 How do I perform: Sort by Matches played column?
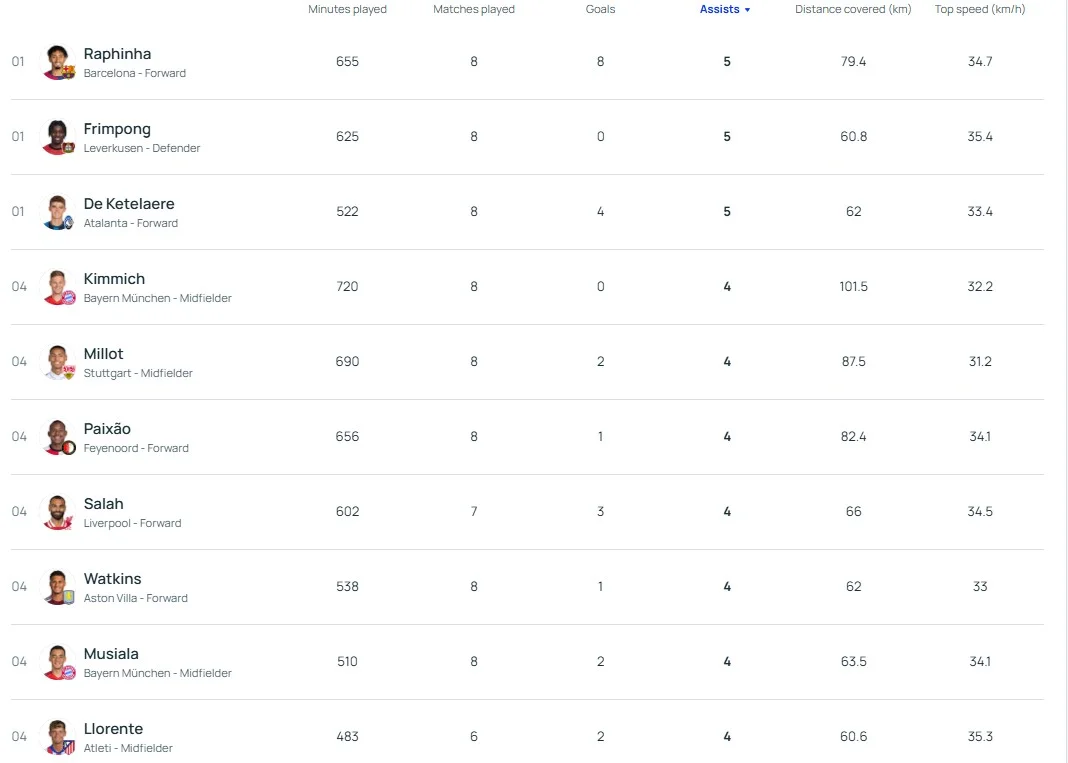(473, 9)
